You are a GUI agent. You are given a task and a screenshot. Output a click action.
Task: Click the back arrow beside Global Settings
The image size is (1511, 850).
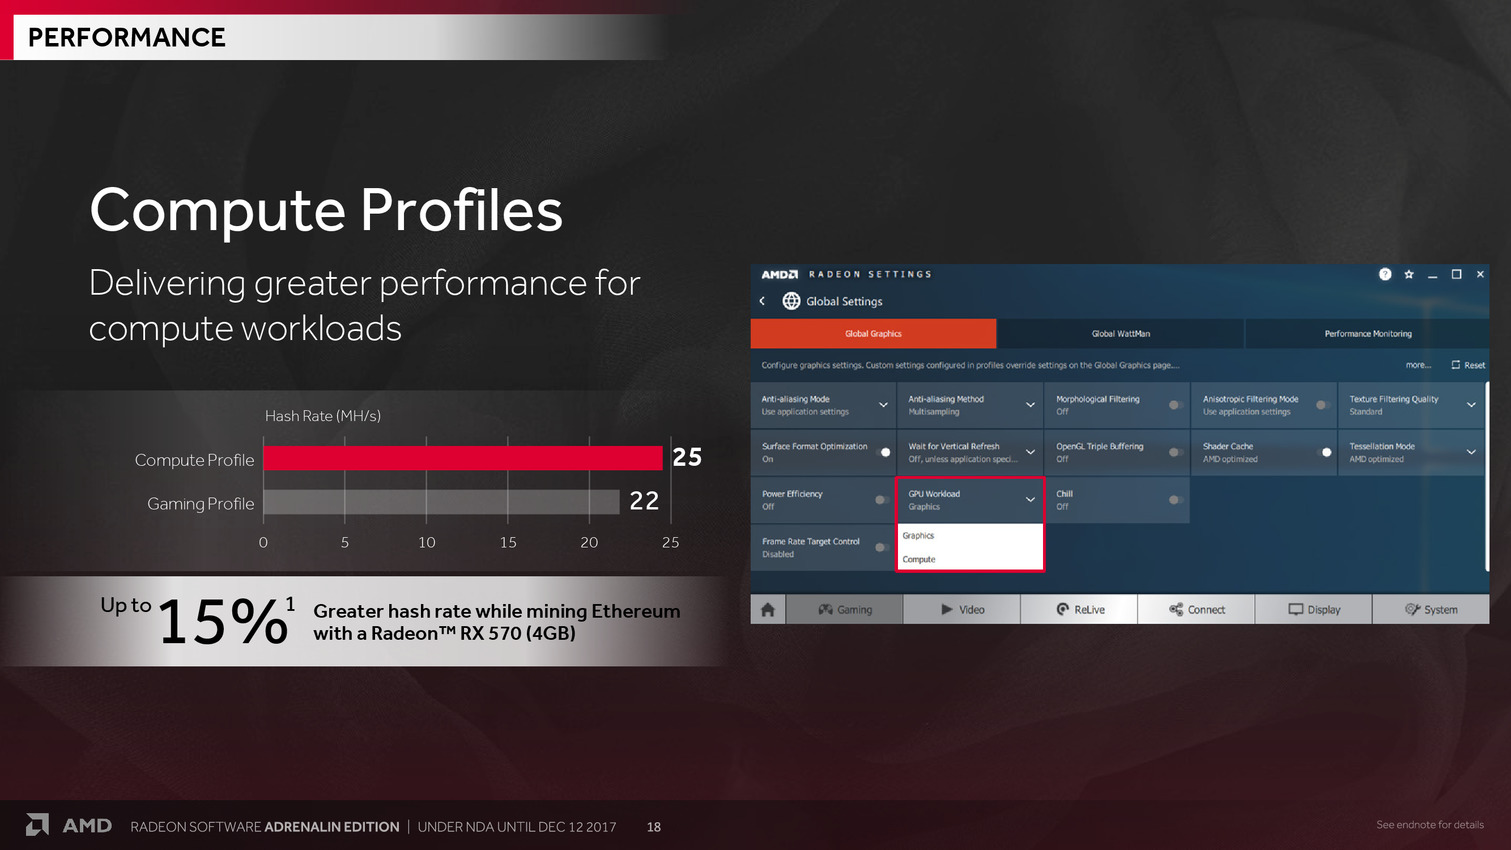pos(762,301)
